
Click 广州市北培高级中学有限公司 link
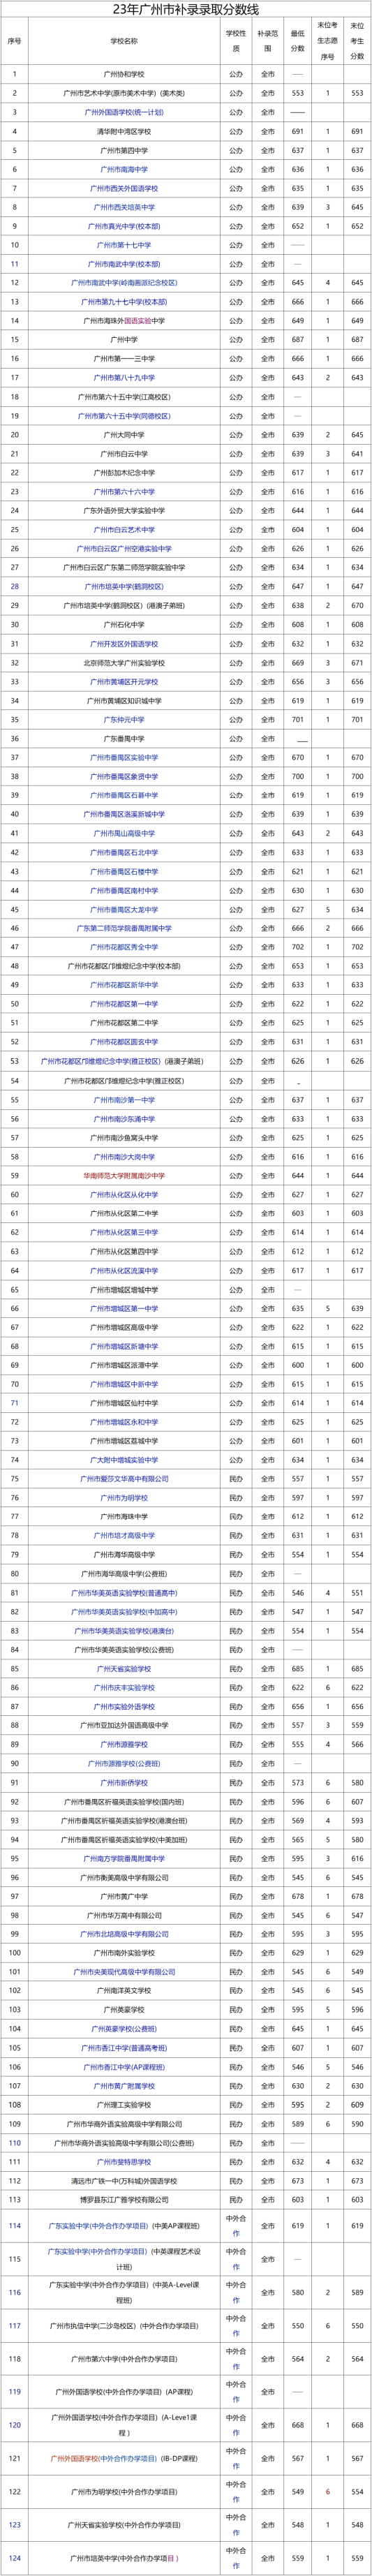point(124,1935)
